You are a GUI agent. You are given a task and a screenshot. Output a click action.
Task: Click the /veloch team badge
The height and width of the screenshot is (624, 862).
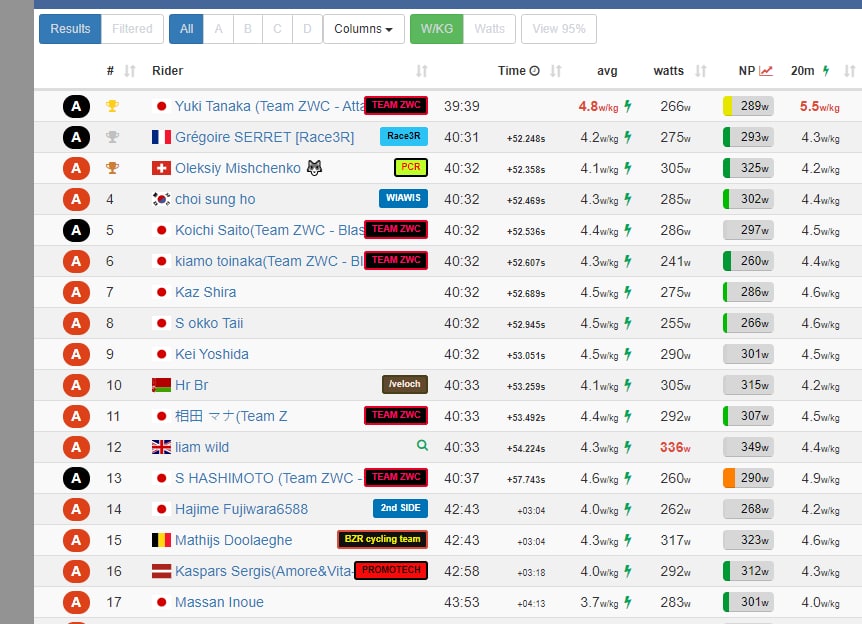[x=405, y=384]
